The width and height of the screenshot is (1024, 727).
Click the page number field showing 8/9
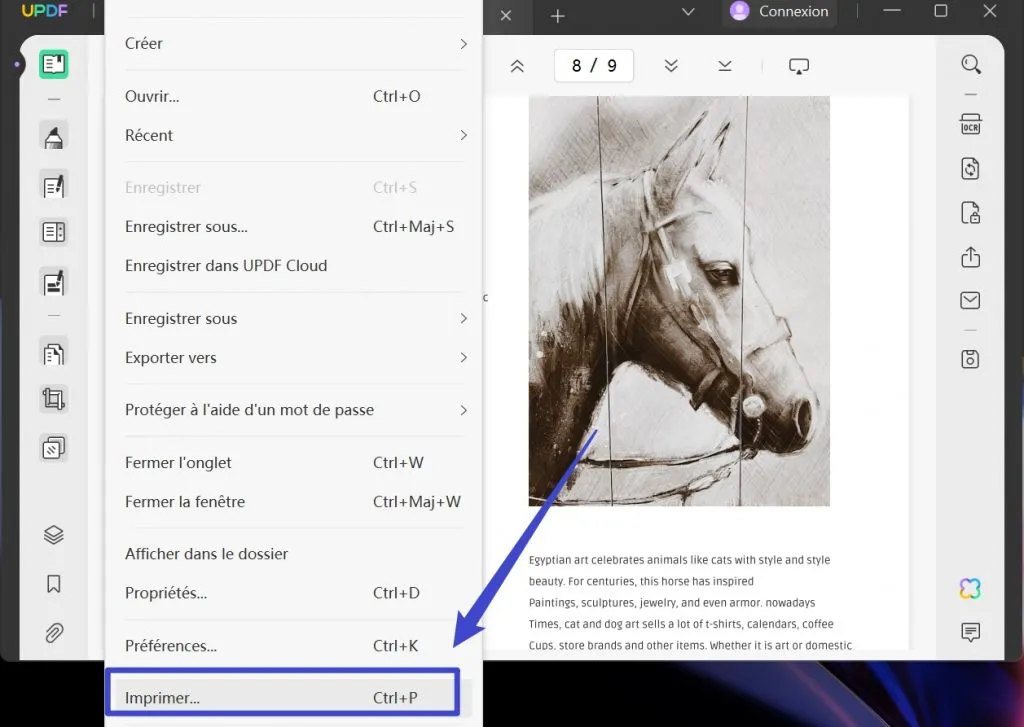[594, 64]
